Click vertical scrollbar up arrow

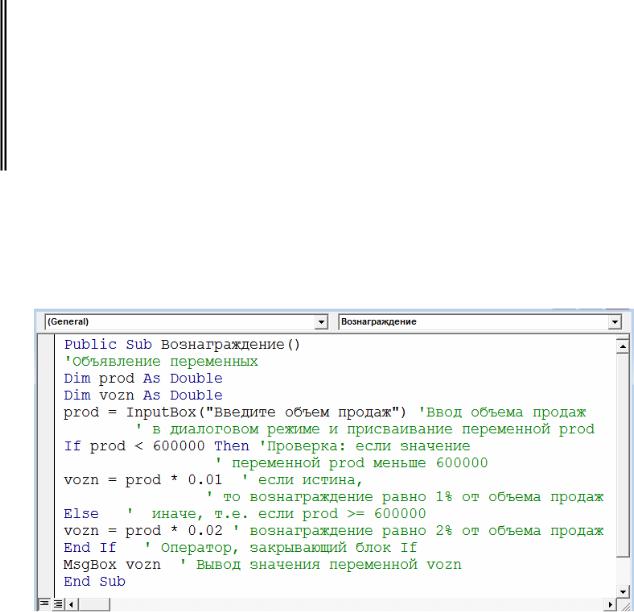(x=623, y=346)
